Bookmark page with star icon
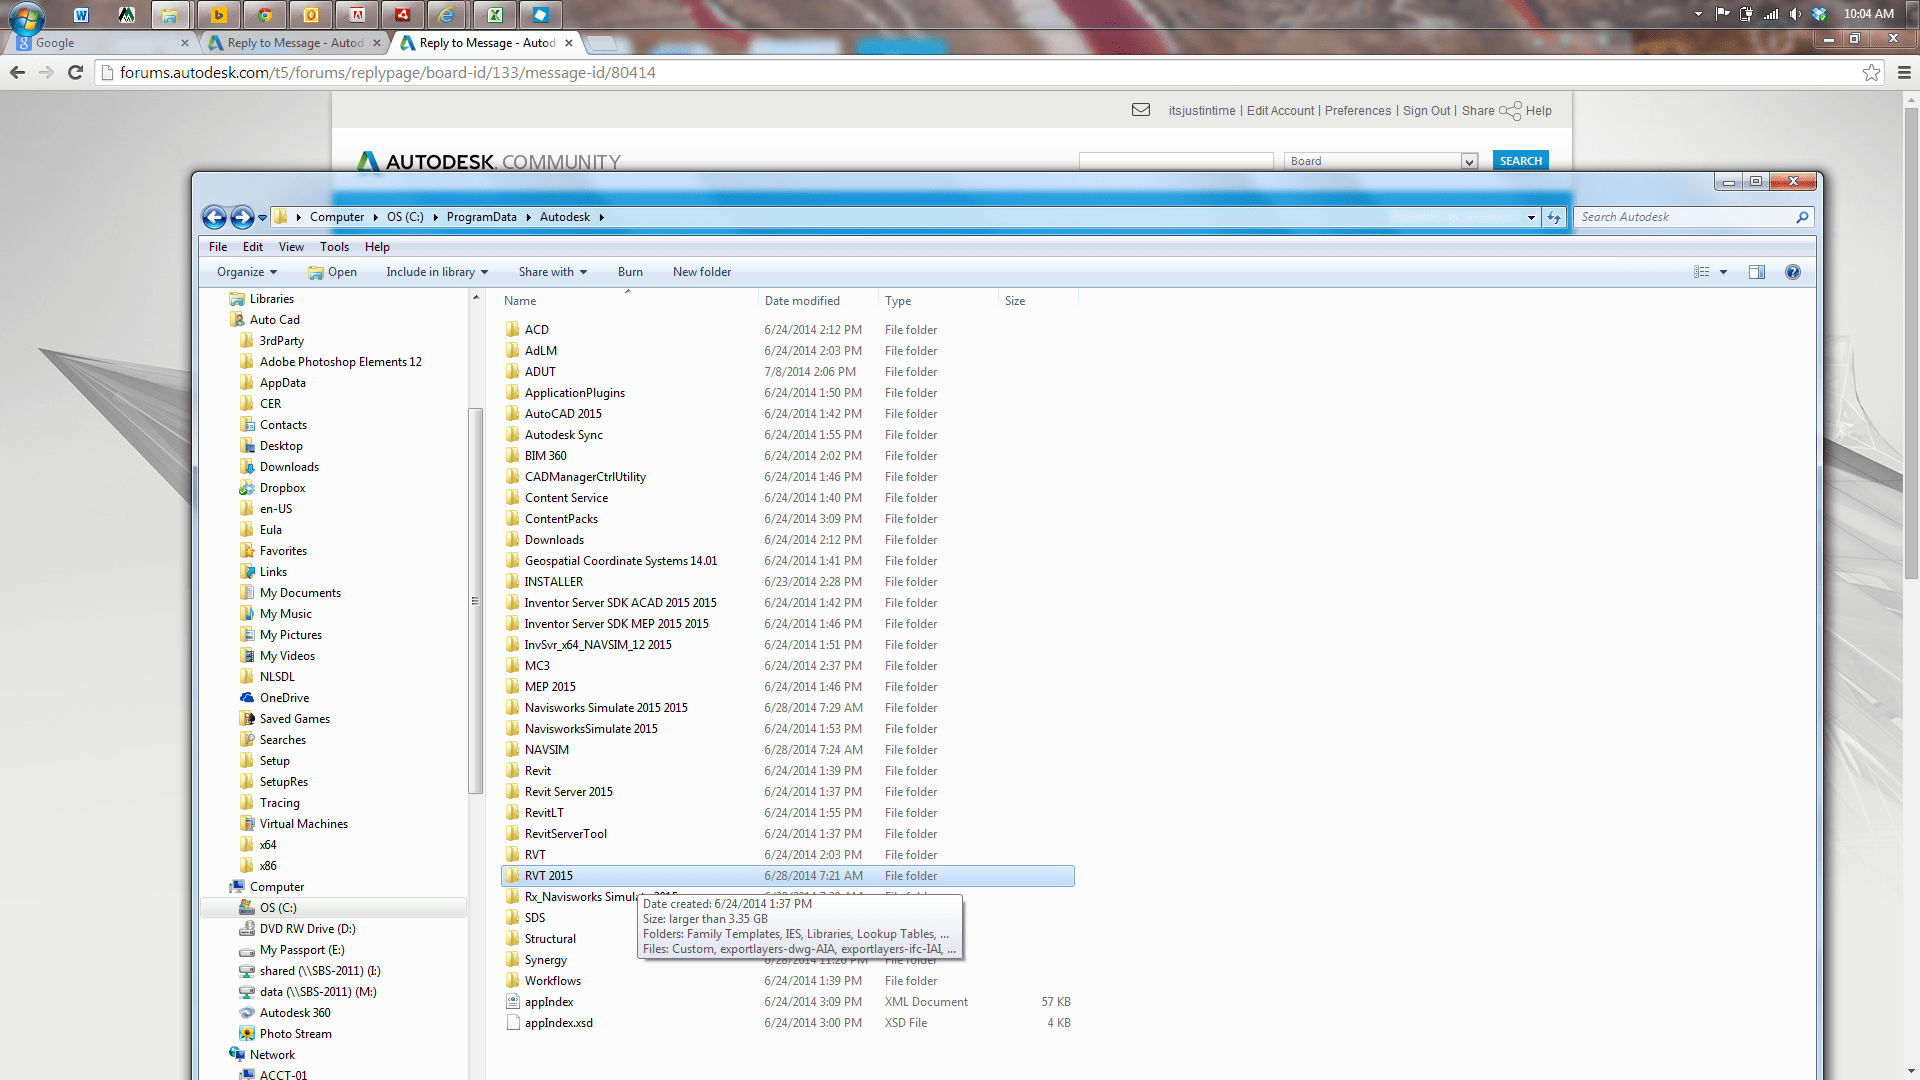Image resolution: width=1920 pixels, height=1080 pixels. 1871,72
